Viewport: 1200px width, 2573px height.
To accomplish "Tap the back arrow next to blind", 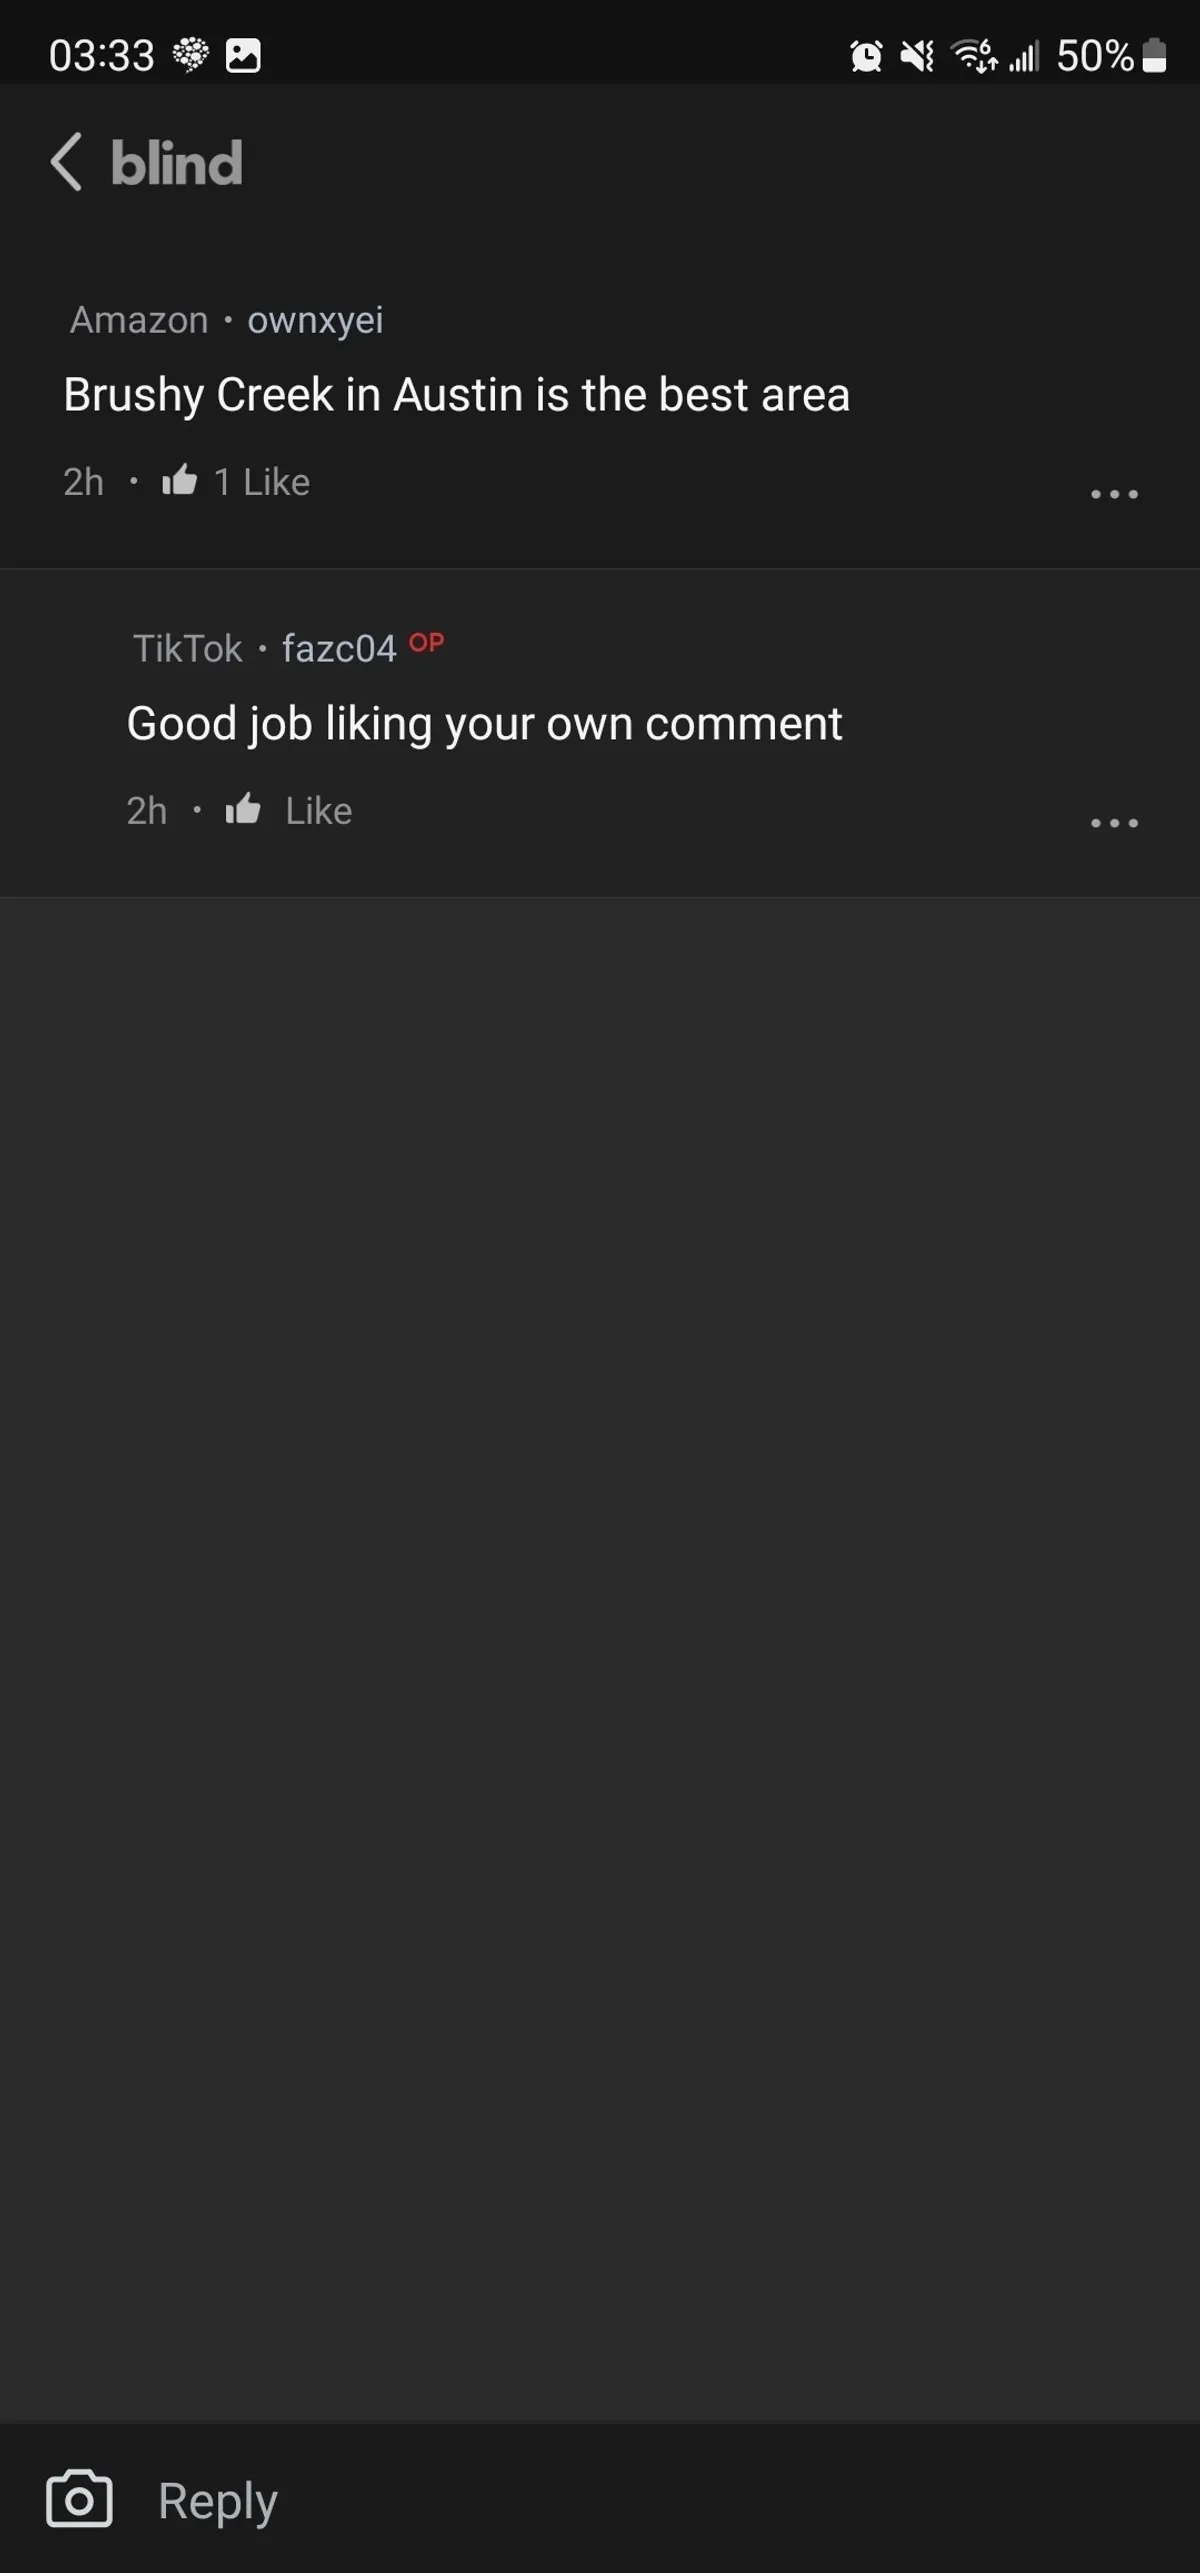I will click(x=66, y=162).
